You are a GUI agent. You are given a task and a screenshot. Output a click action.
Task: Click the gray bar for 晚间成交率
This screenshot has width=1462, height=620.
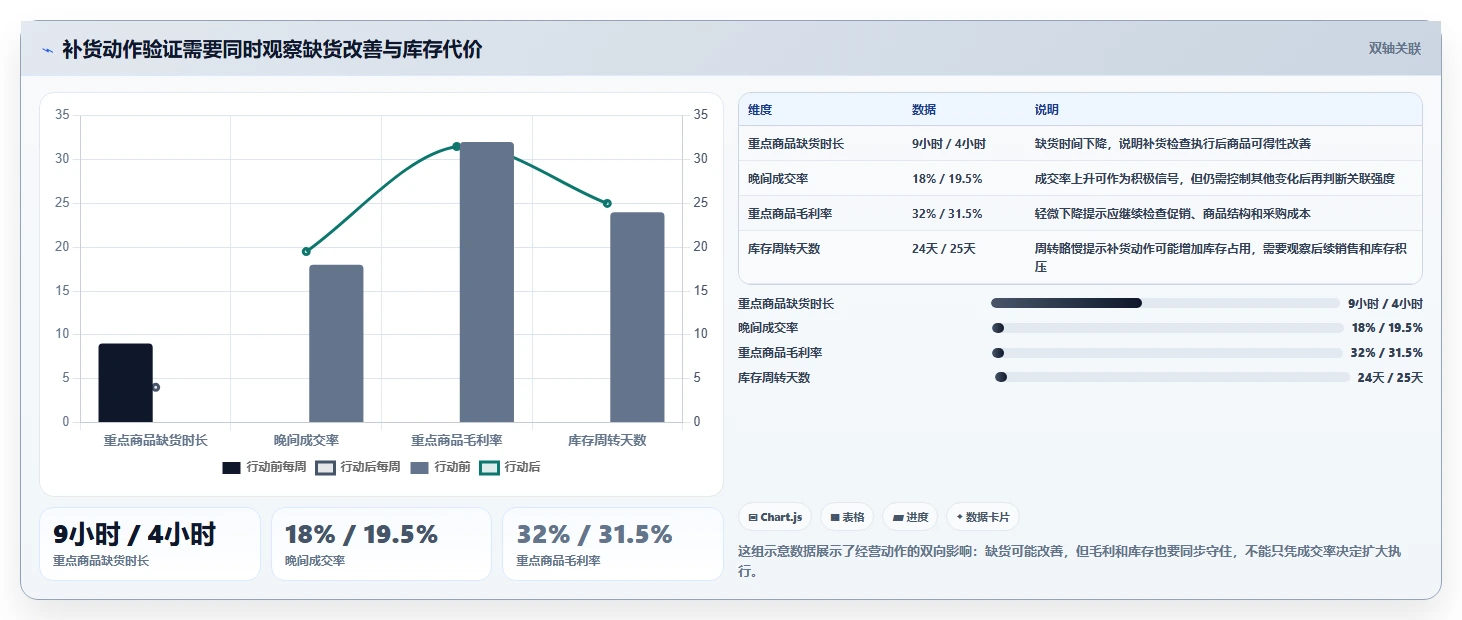[336, 343]
